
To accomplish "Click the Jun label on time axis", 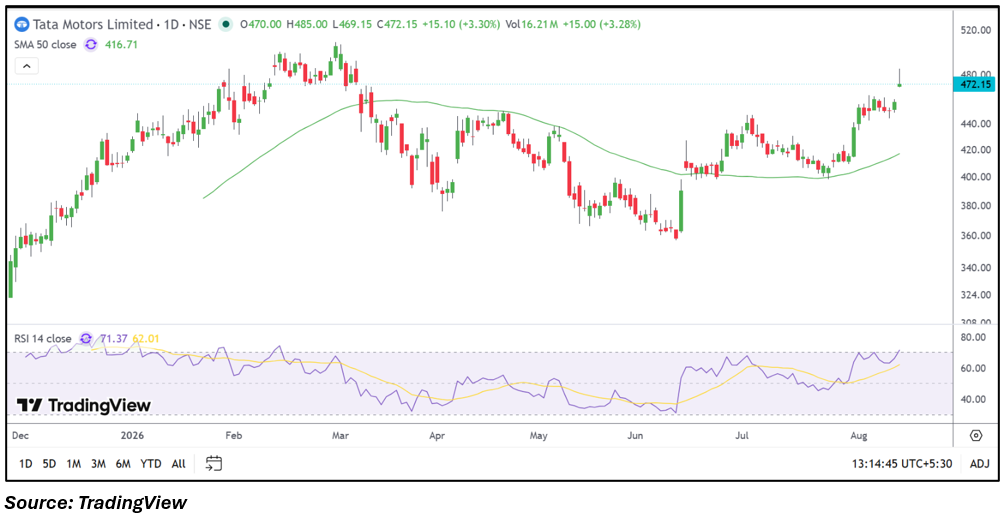I will pyautogui.click(x=635, y=436).
